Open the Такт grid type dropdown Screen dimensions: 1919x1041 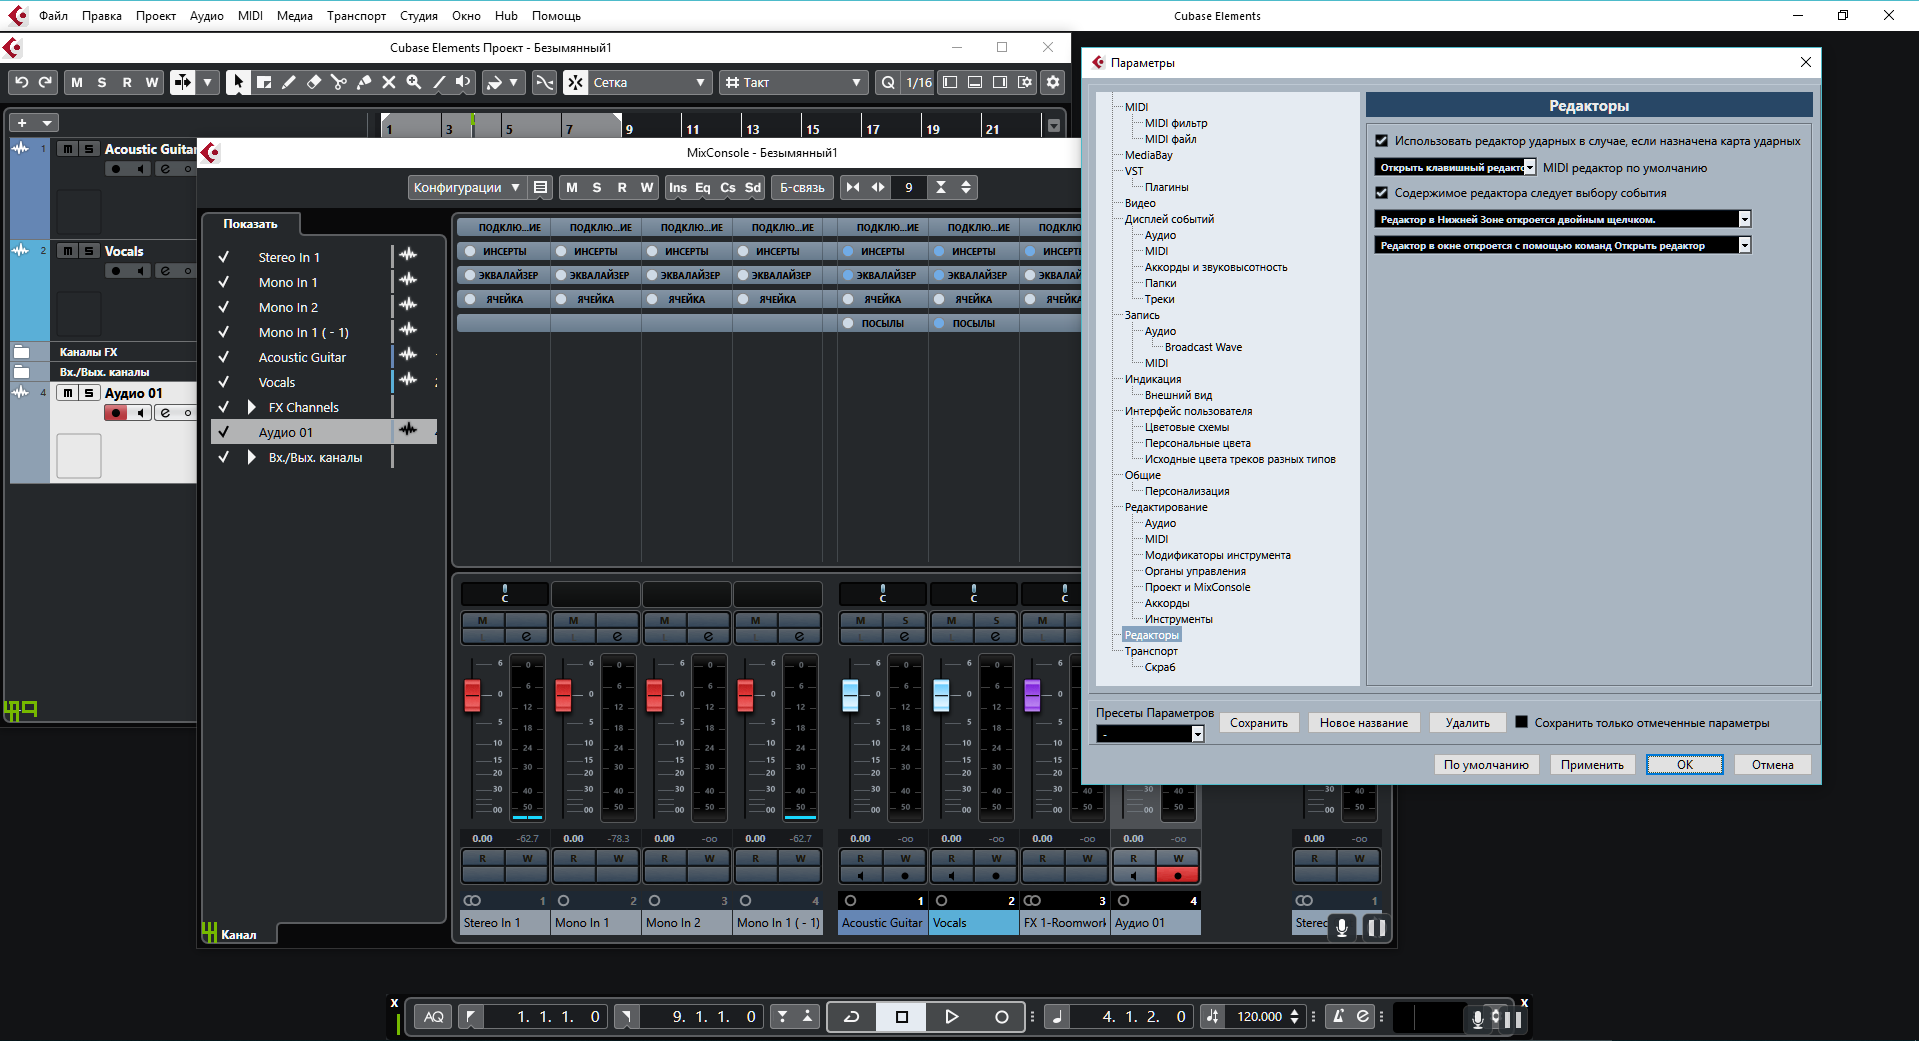point(793,82)
